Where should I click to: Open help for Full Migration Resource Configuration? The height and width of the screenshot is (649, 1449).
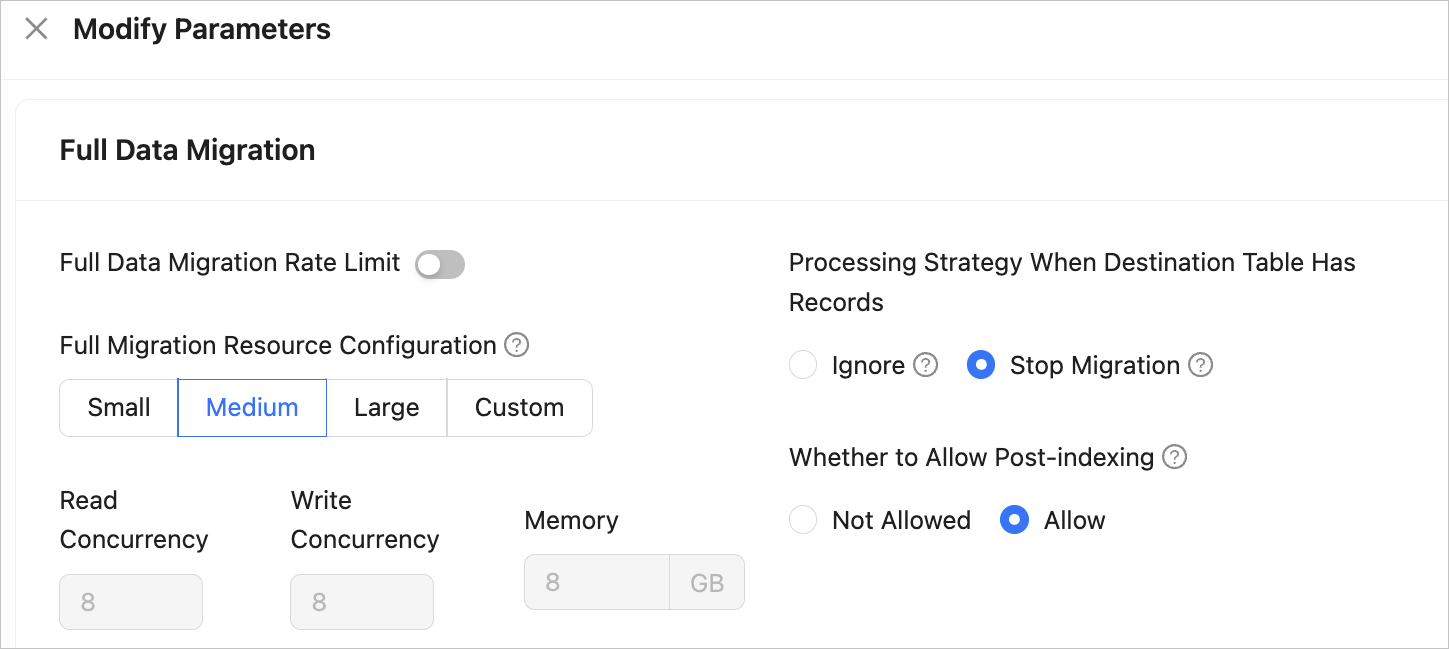pyautogui.click(x=516, y=345)
